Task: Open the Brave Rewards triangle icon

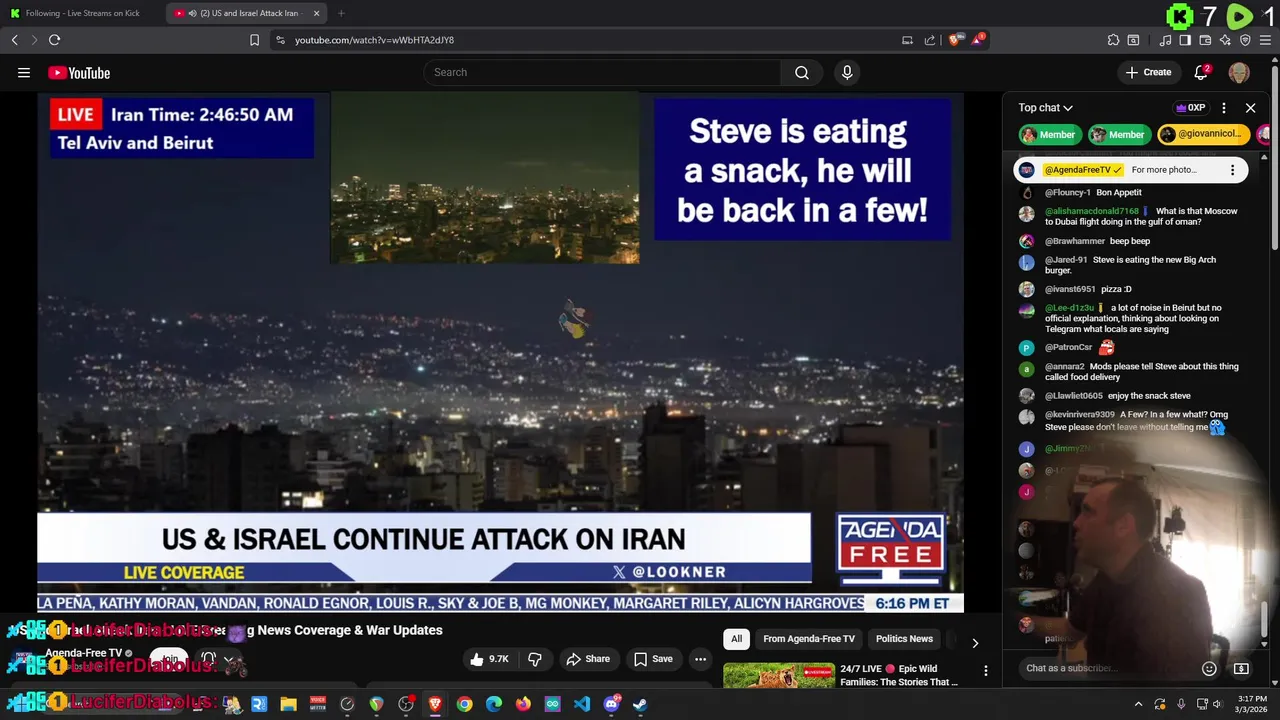Action: [x=979, y=40]
